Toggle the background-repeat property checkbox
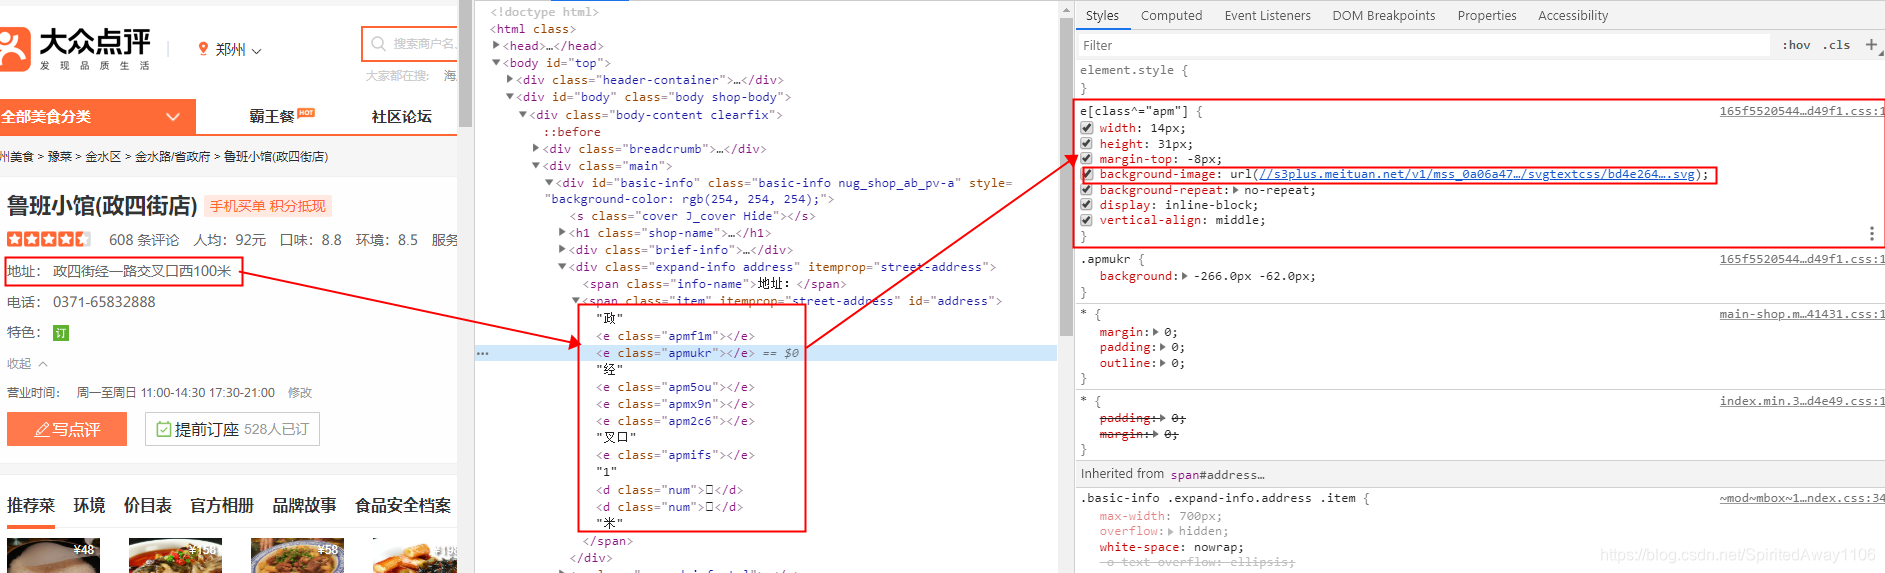 coord(1086,190)
